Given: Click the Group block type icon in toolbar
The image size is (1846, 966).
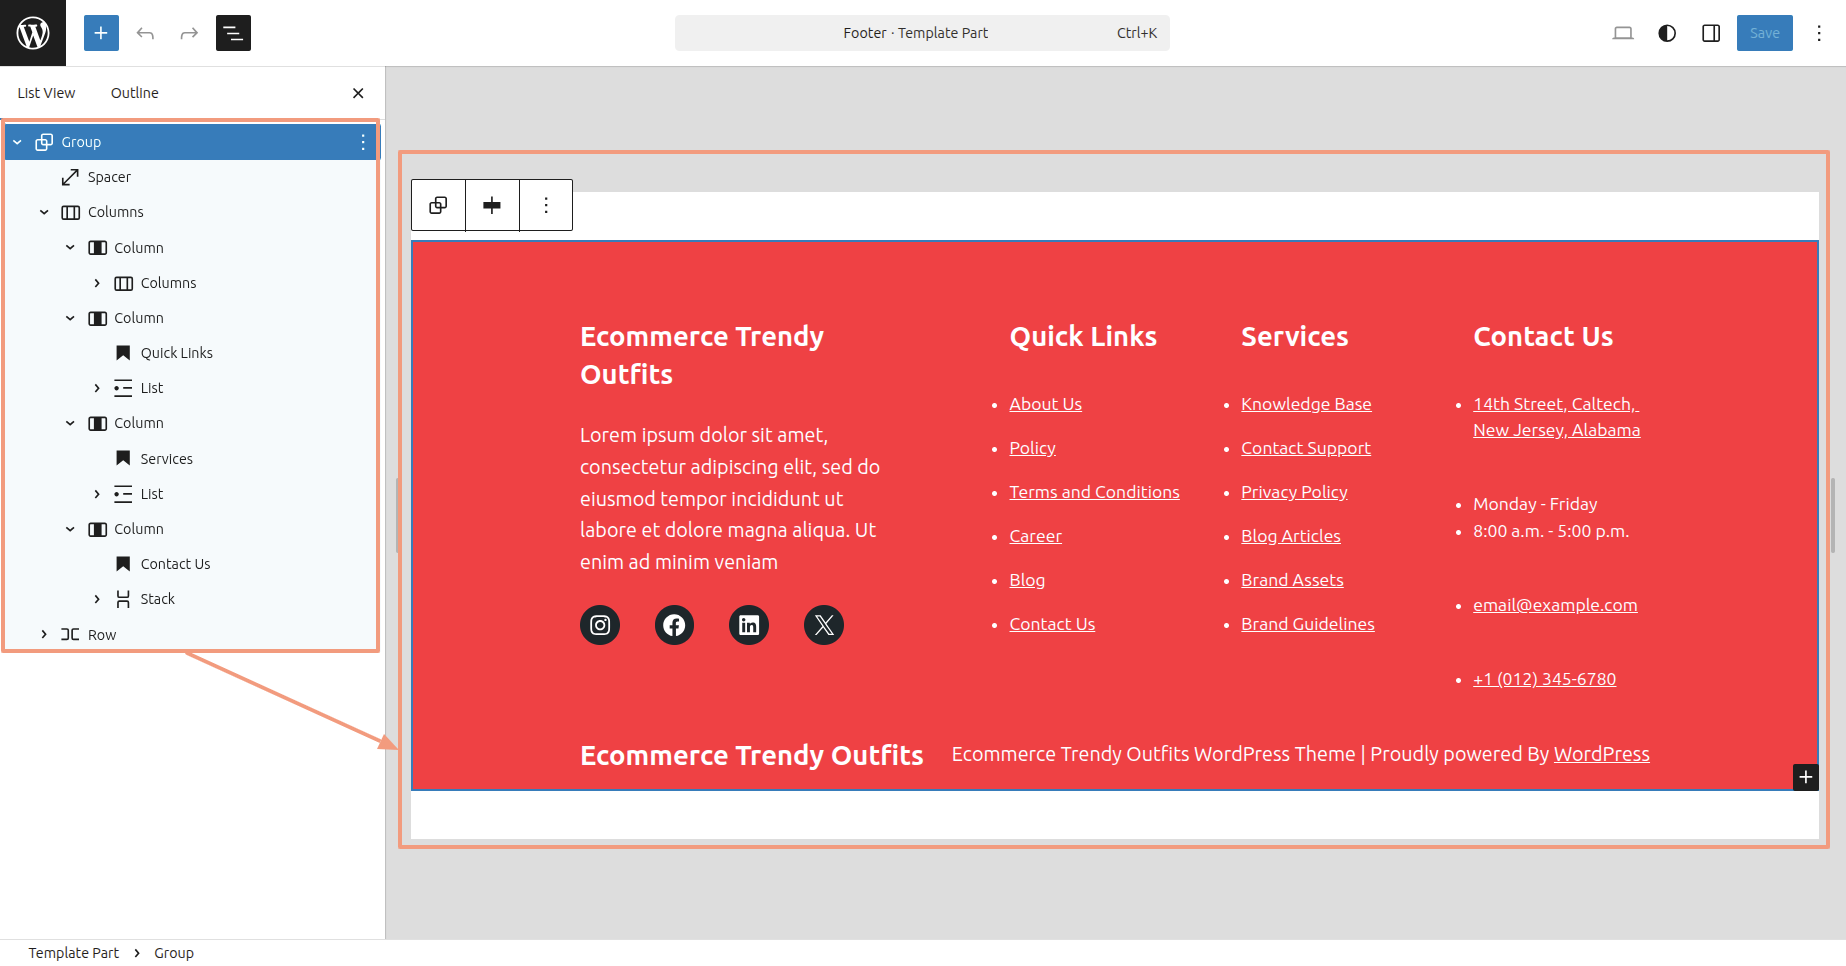Looking at the screenshot, I should tap(438, 205).
